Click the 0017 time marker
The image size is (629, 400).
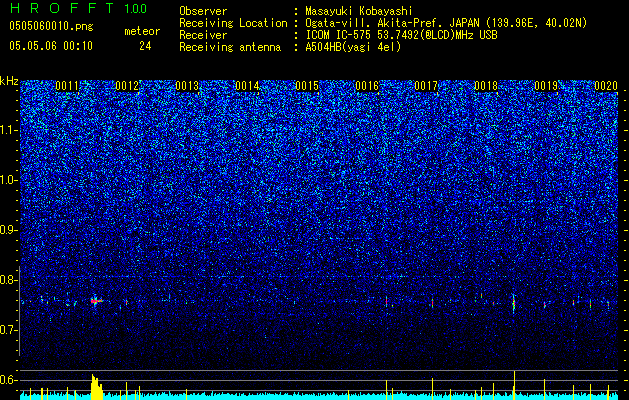[426, 86]
